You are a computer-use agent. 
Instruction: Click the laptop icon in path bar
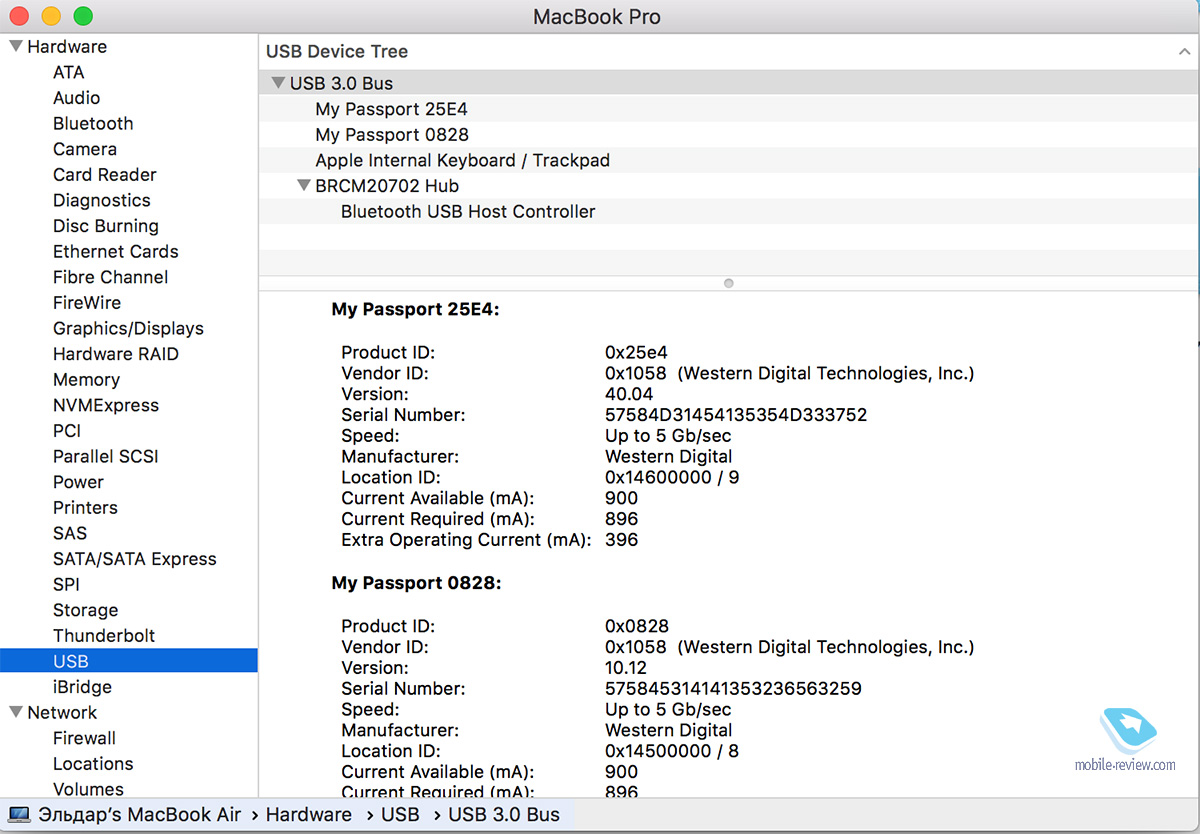point(19,814)
